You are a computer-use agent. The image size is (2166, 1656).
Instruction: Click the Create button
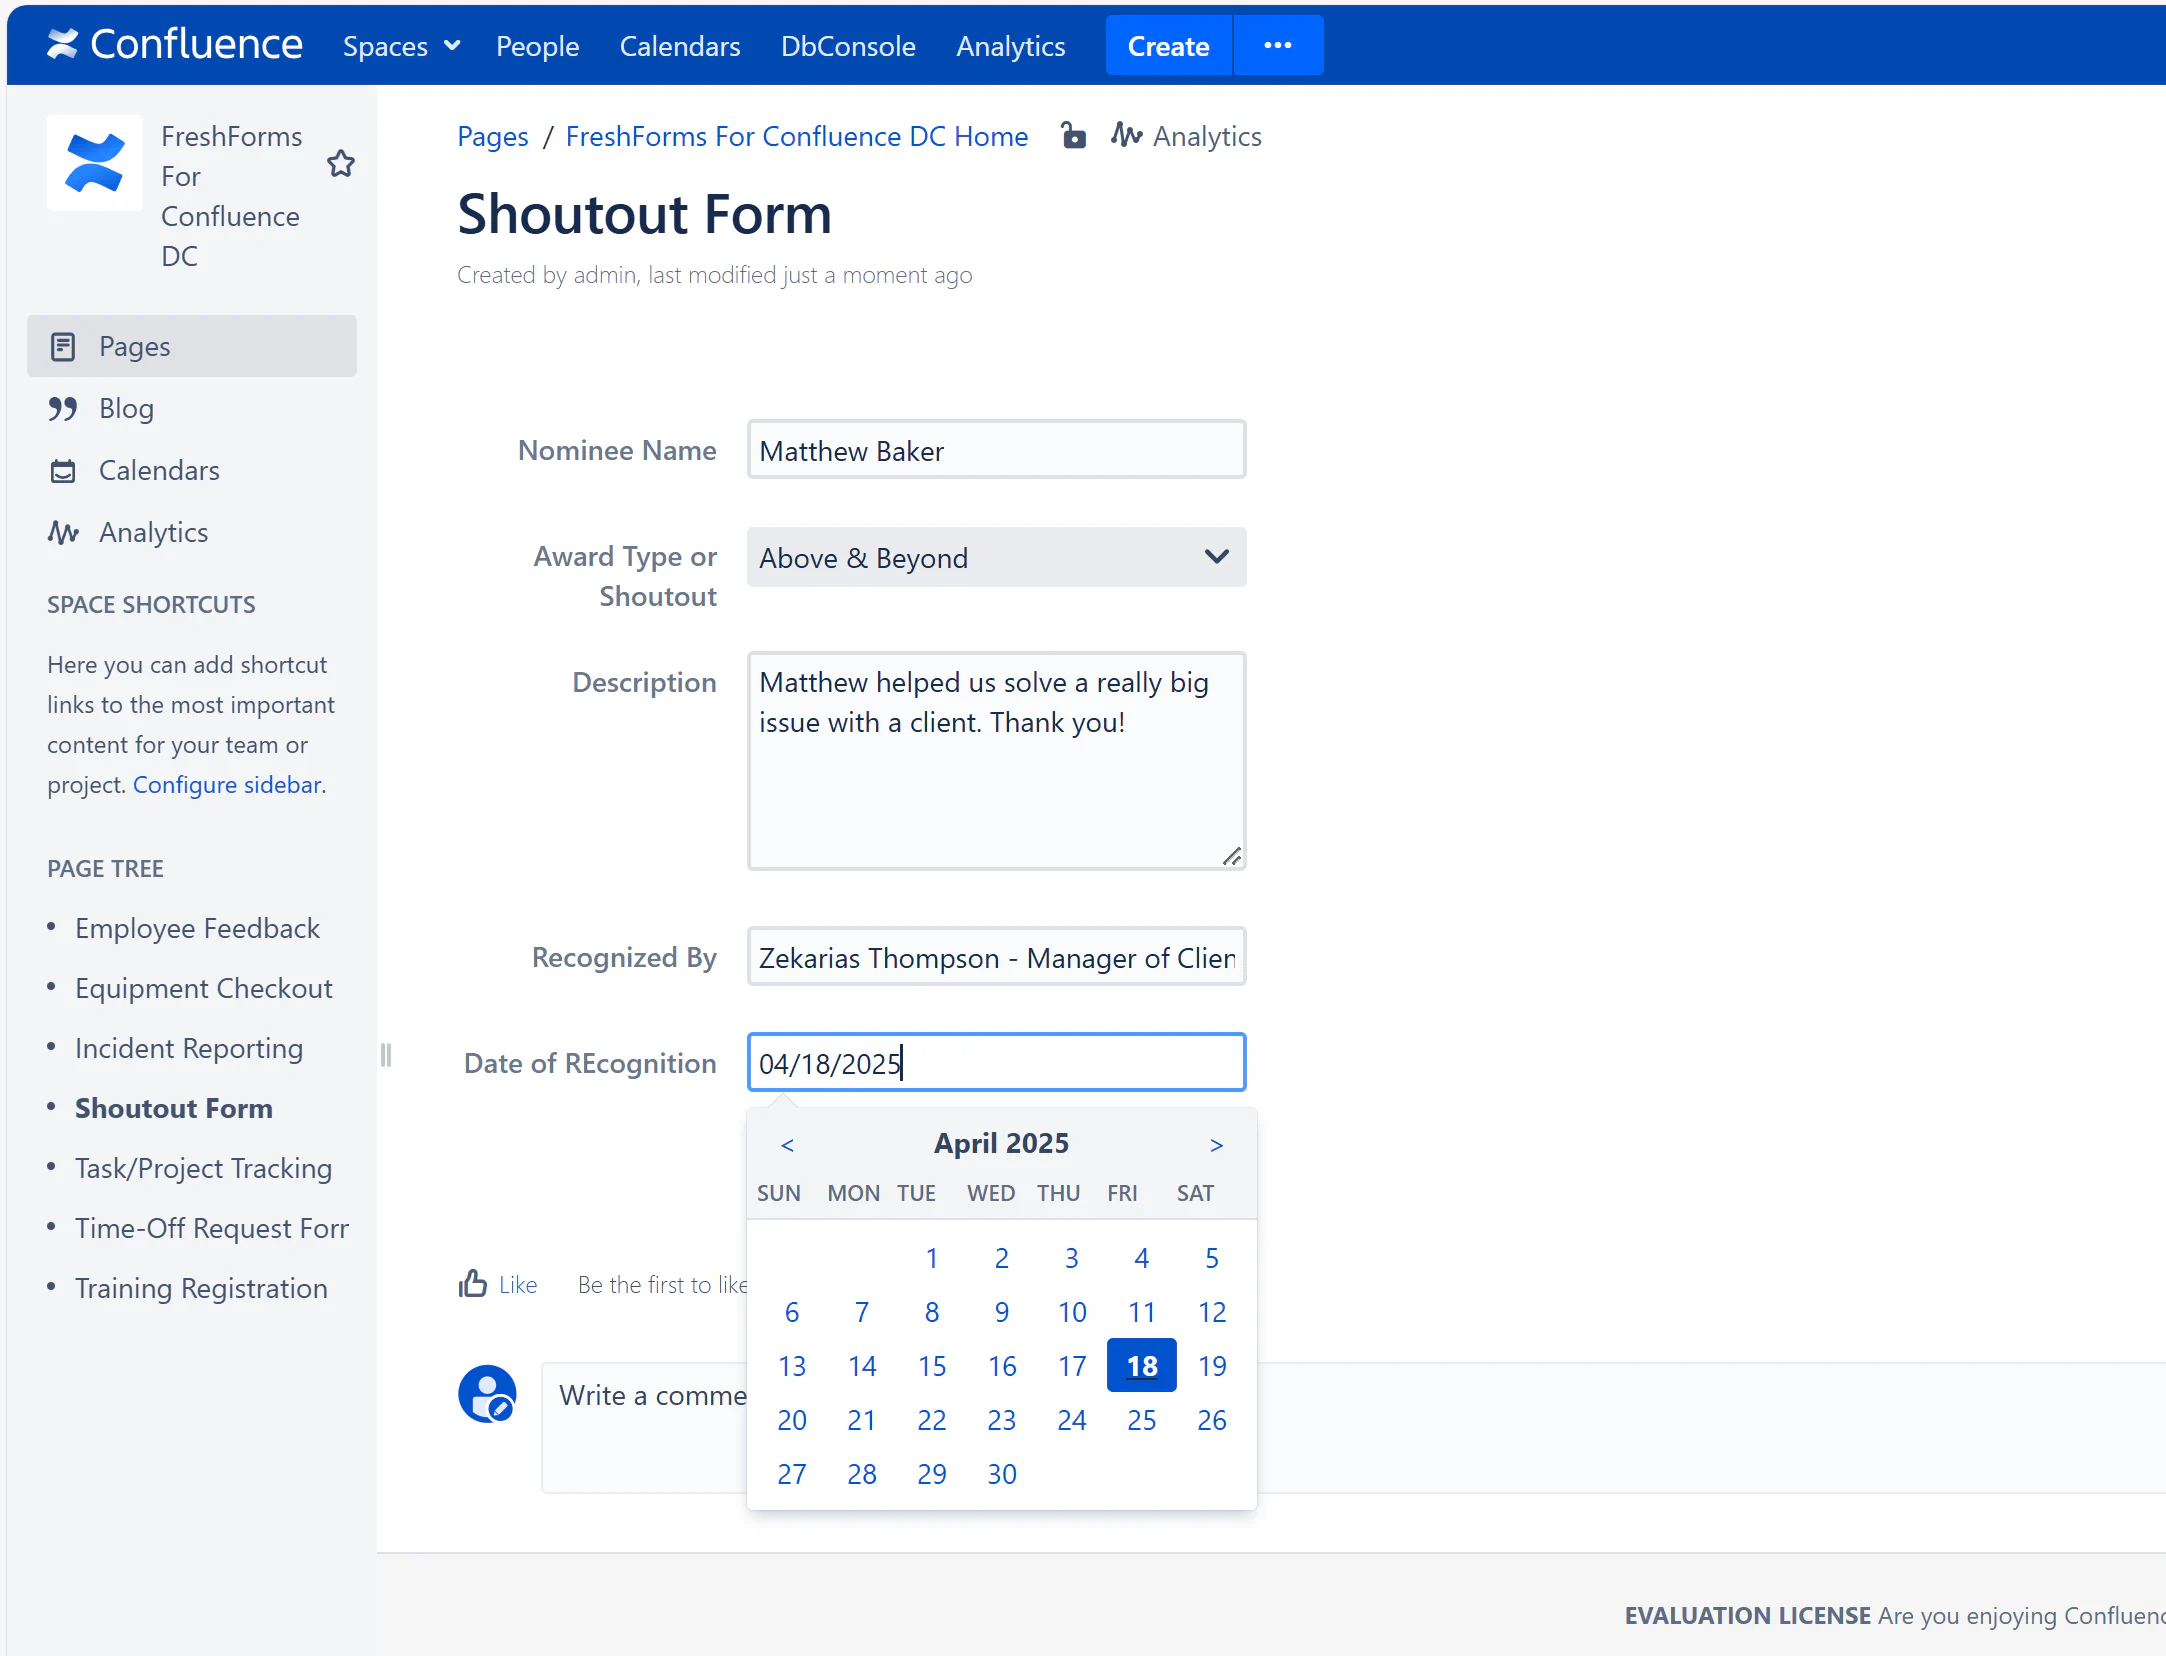1168,46
